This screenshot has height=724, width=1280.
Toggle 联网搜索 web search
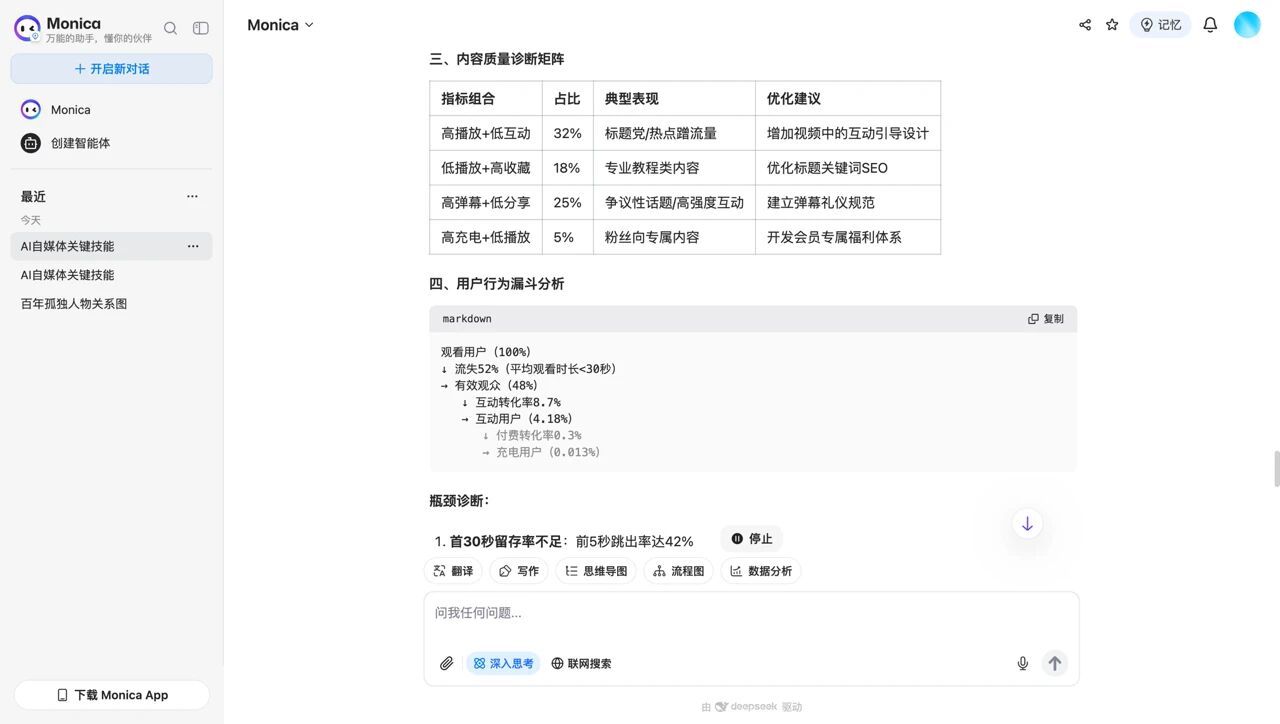581,663
